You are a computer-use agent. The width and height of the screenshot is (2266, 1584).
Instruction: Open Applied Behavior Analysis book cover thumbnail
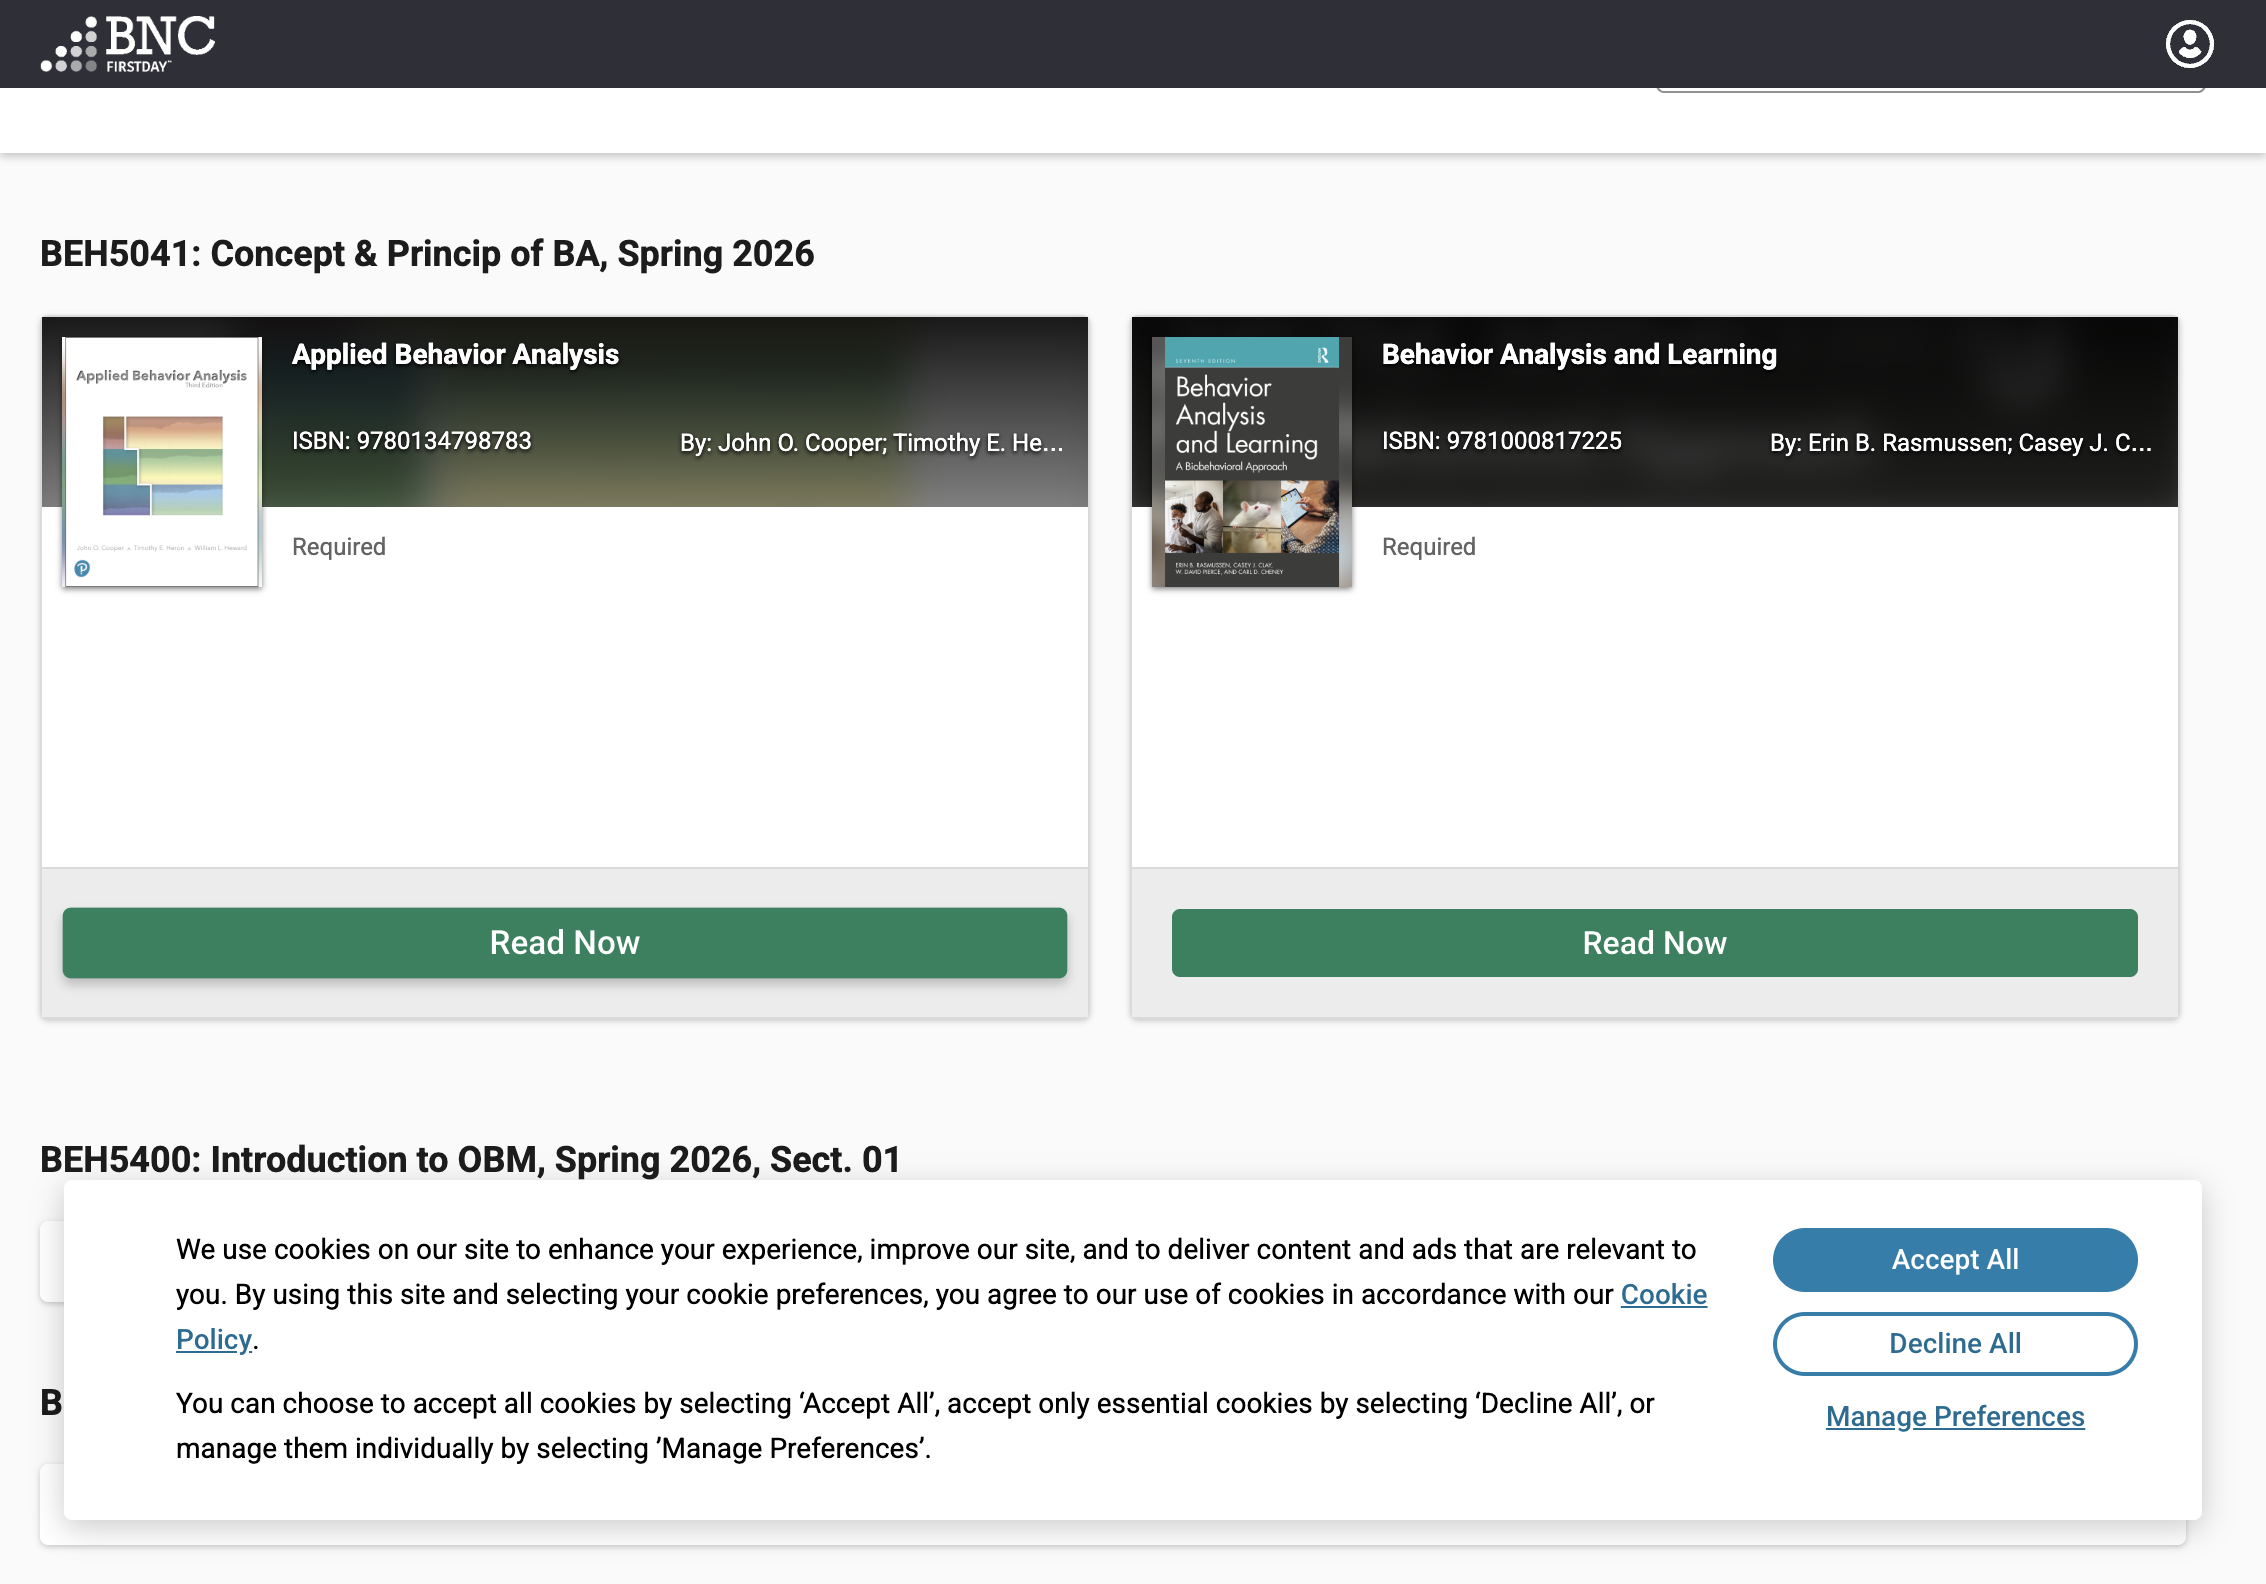tap(161, 462)
